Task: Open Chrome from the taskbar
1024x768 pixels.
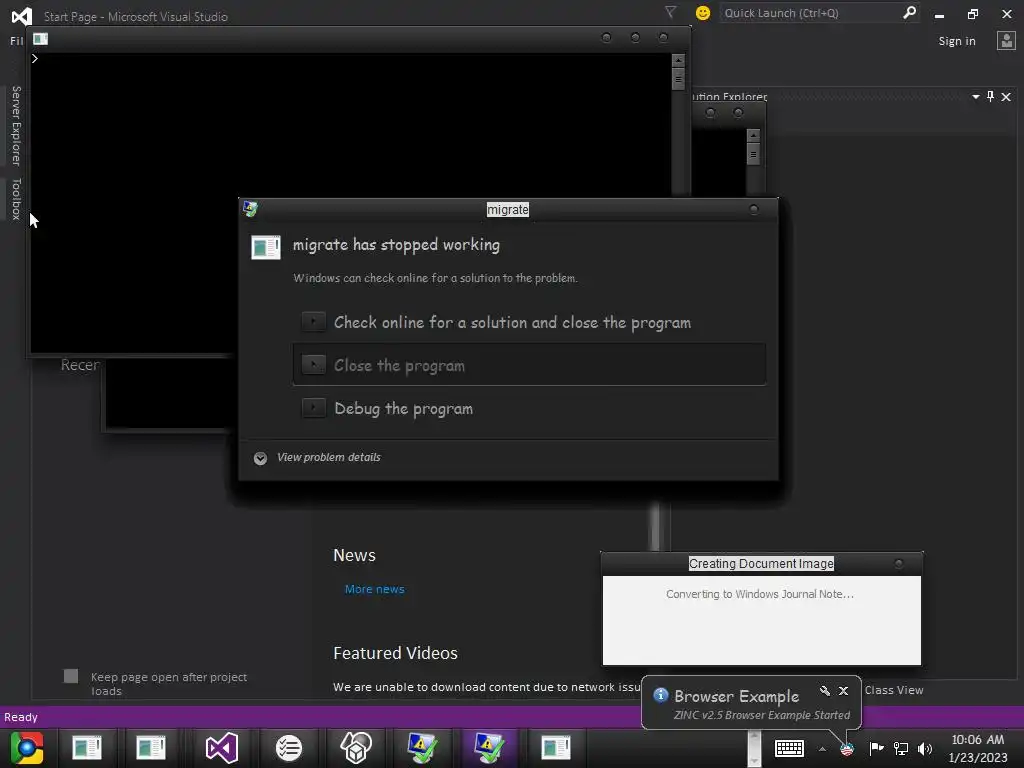Action: pyautogui.click(x=27, y=748)
